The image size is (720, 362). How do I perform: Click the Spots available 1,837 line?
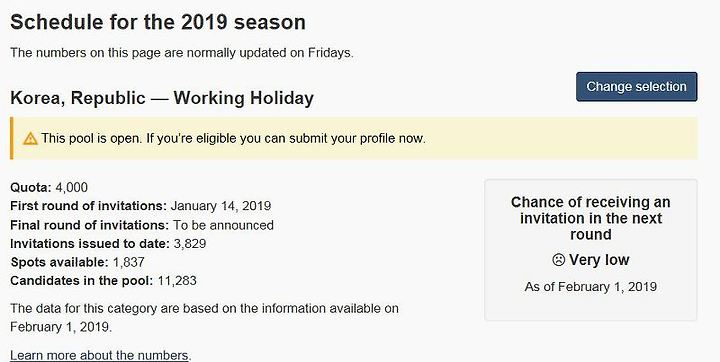78,262
